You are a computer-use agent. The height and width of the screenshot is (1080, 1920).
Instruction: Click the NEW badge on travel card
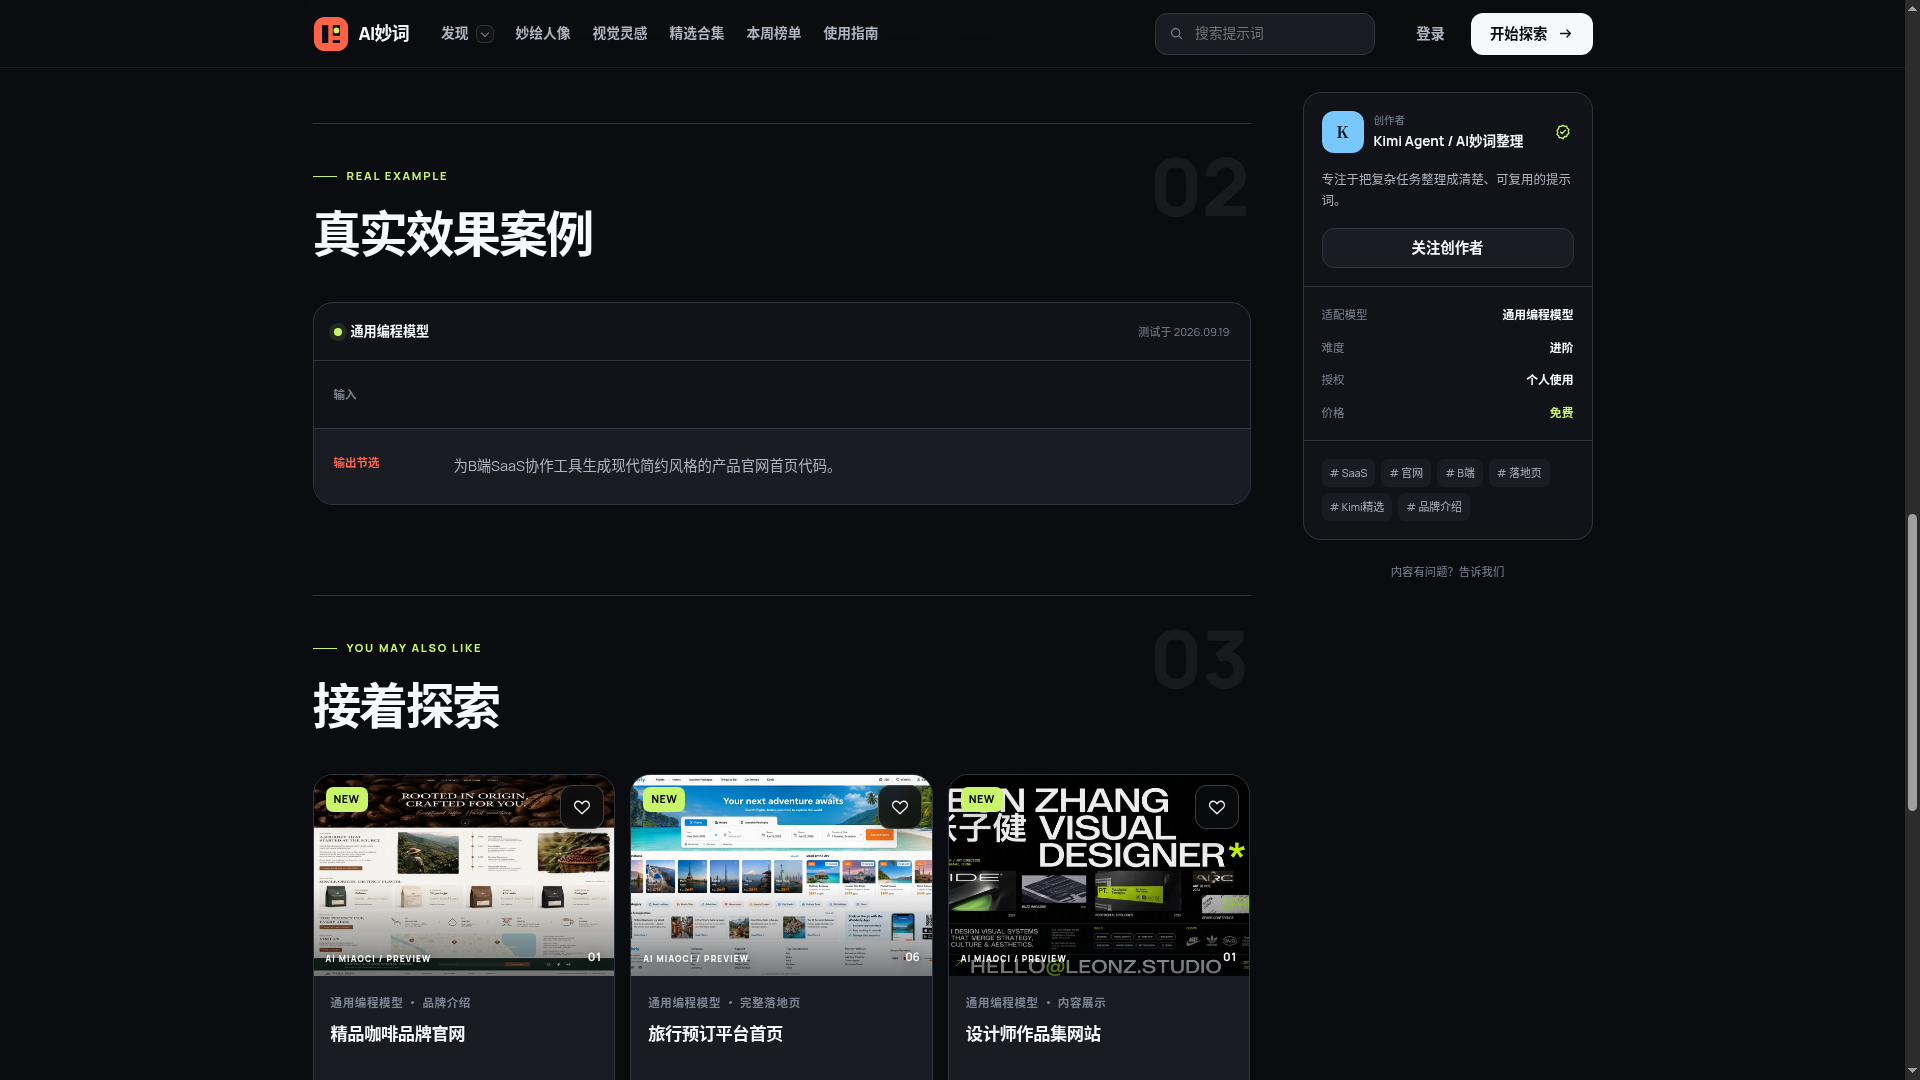point(664,799)
